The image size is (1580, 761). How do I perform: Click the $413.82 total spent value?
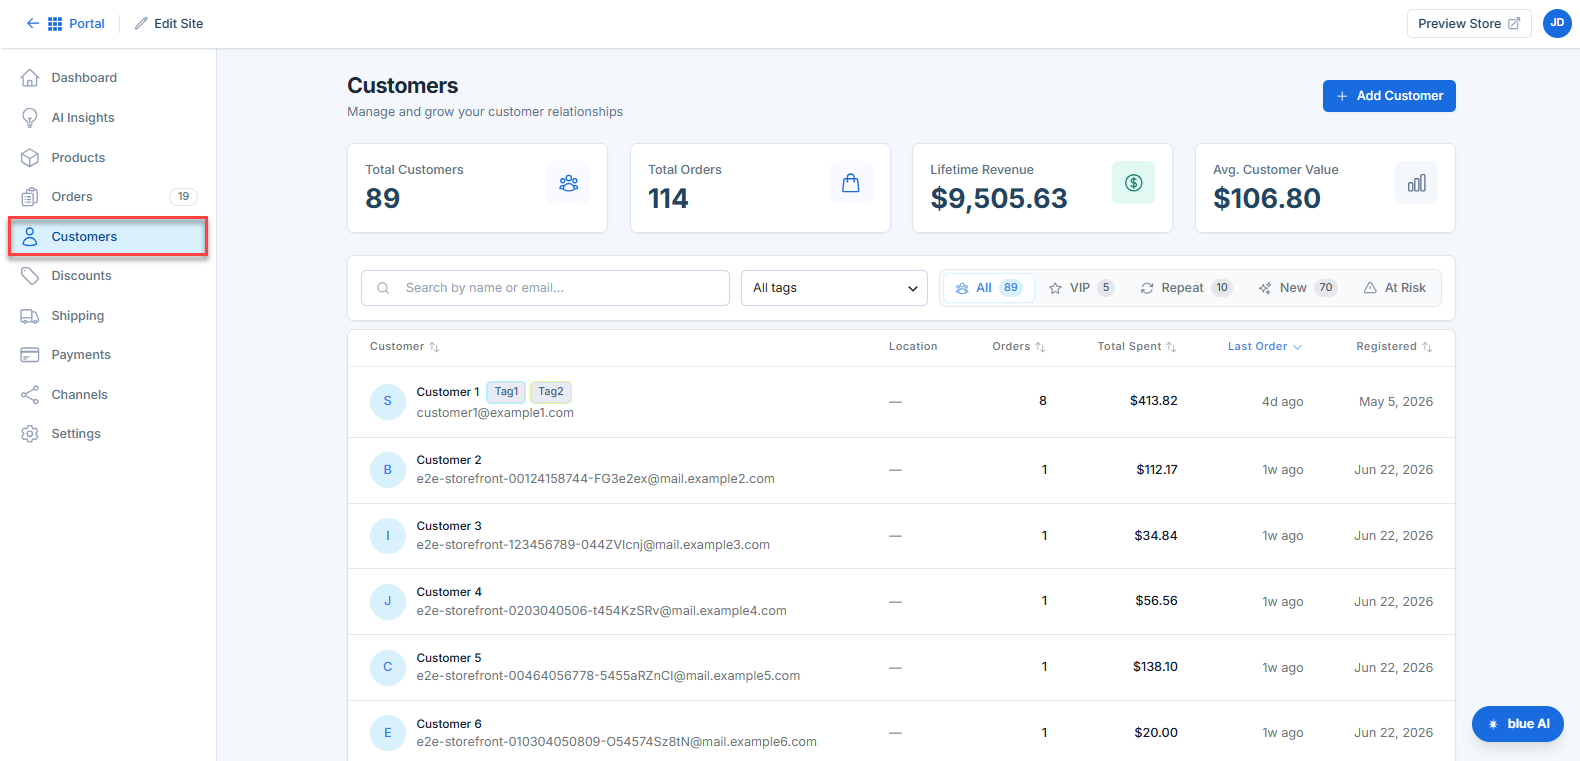pyautogui.click(x=1153, y=401)
